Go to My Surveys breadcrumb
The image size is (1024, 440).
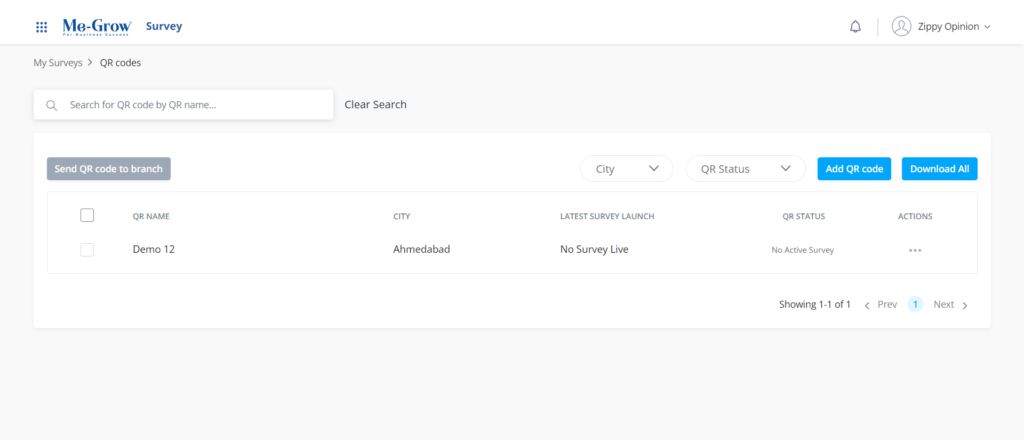click(58, 63)
